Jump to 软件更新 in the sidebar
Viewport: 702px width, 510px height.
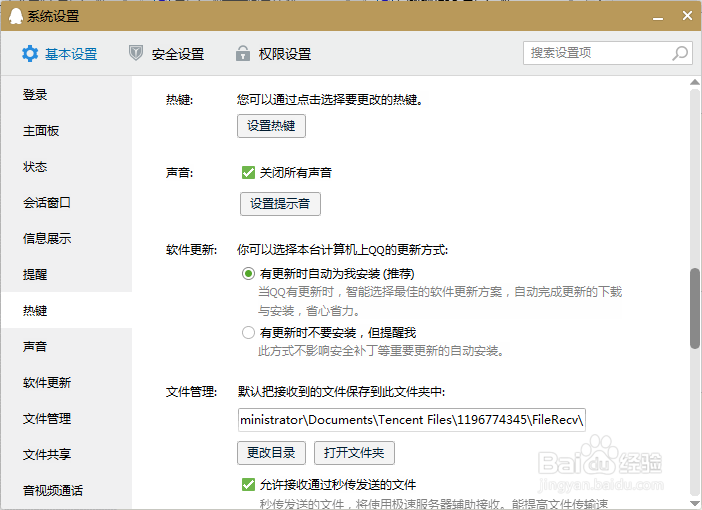[x=66, y=382]
